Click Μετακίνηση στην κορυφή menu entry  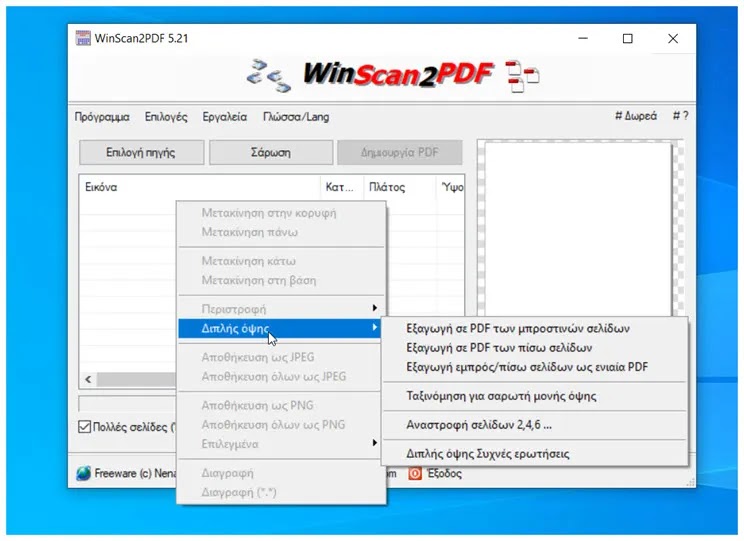click(x=281, y=213)
